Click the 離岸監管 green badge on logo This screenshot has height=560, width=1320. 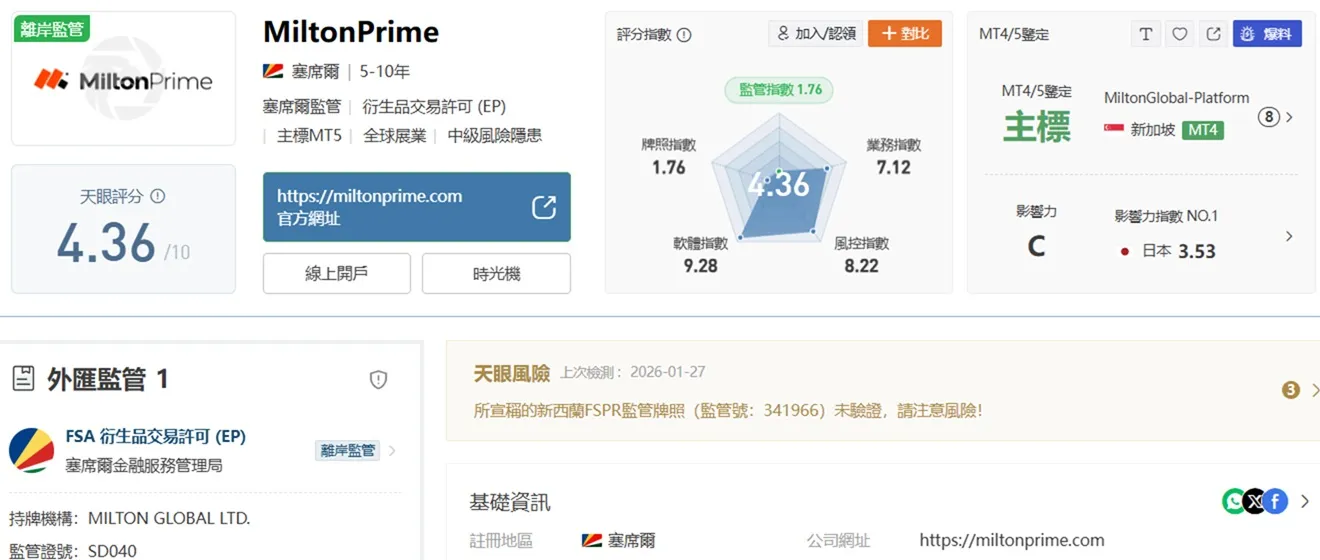coord(52,29)
